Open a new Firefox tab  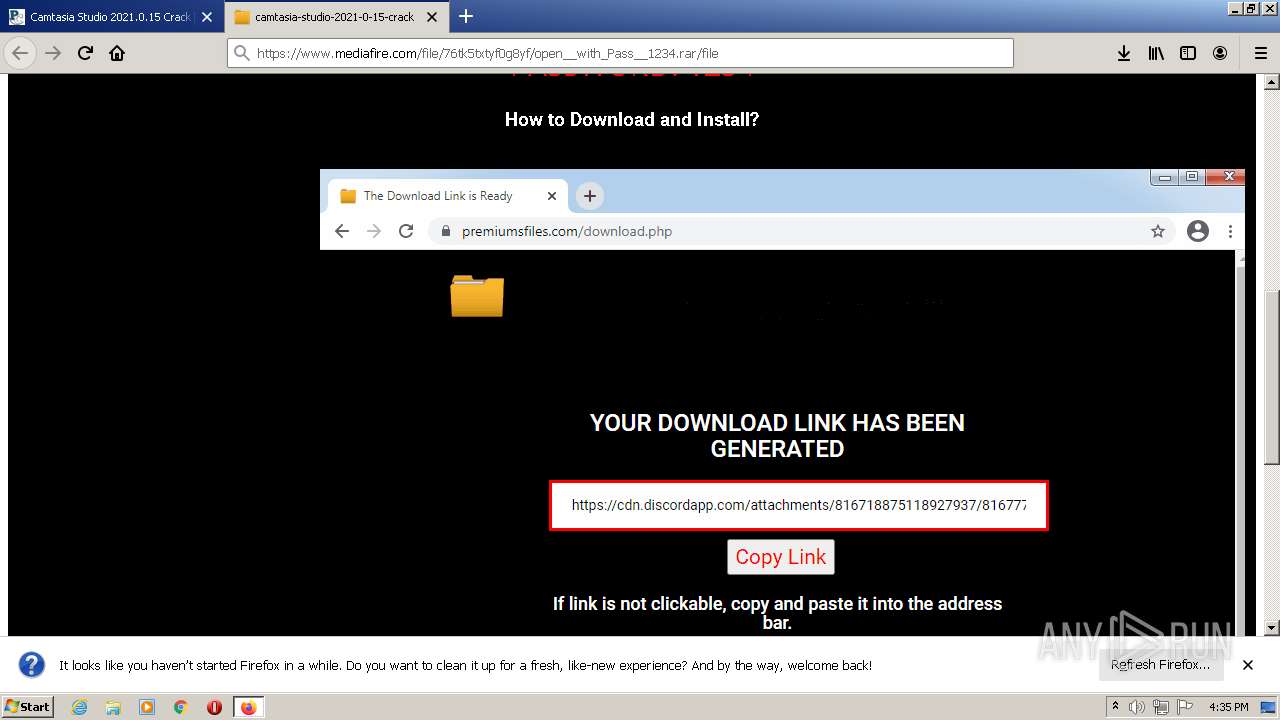pyautogui.click(x=465, y=16)
